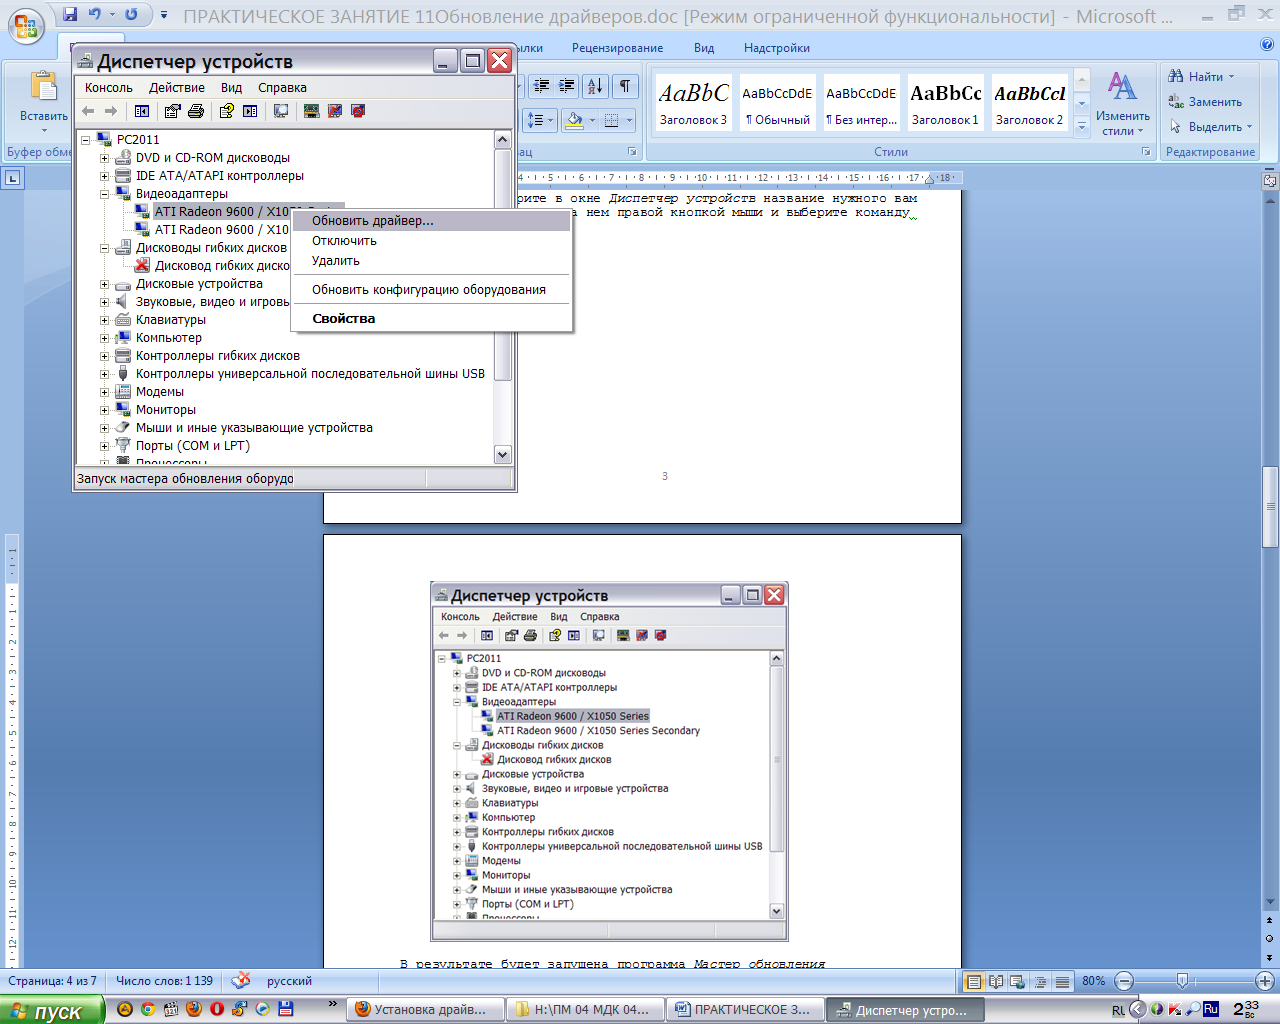1280x1024 pixels.
Task: Collapse Видеоадаптеры node
Action: (x=104, y=194)
